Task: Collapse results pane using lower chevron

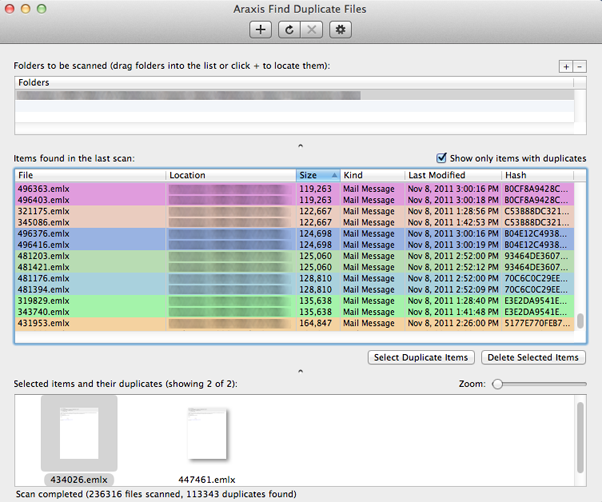Action: 301,371
